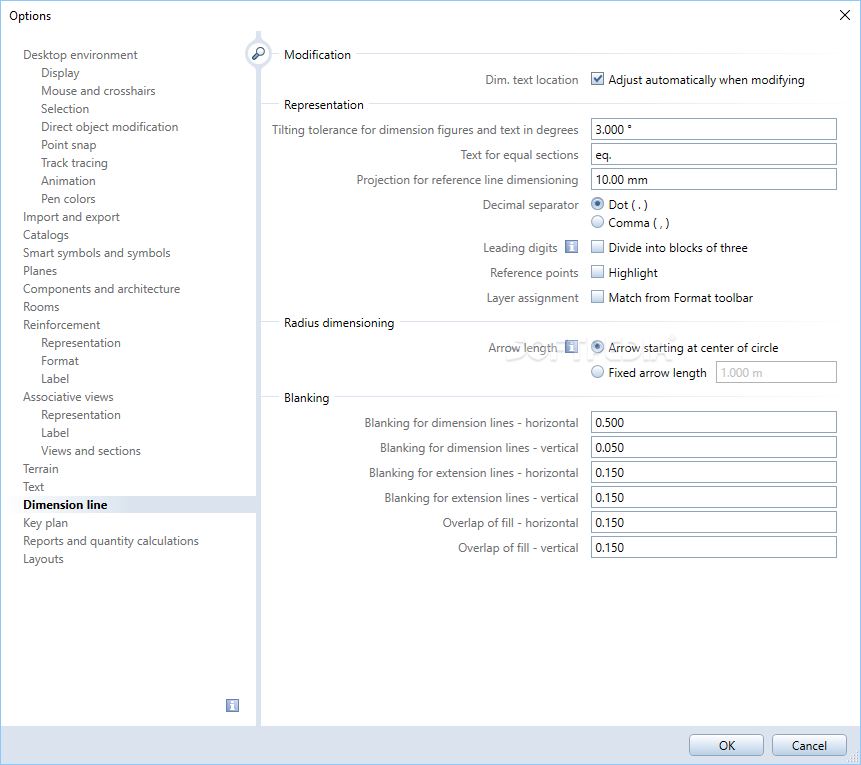Select Fixed arrow length option

597,372
